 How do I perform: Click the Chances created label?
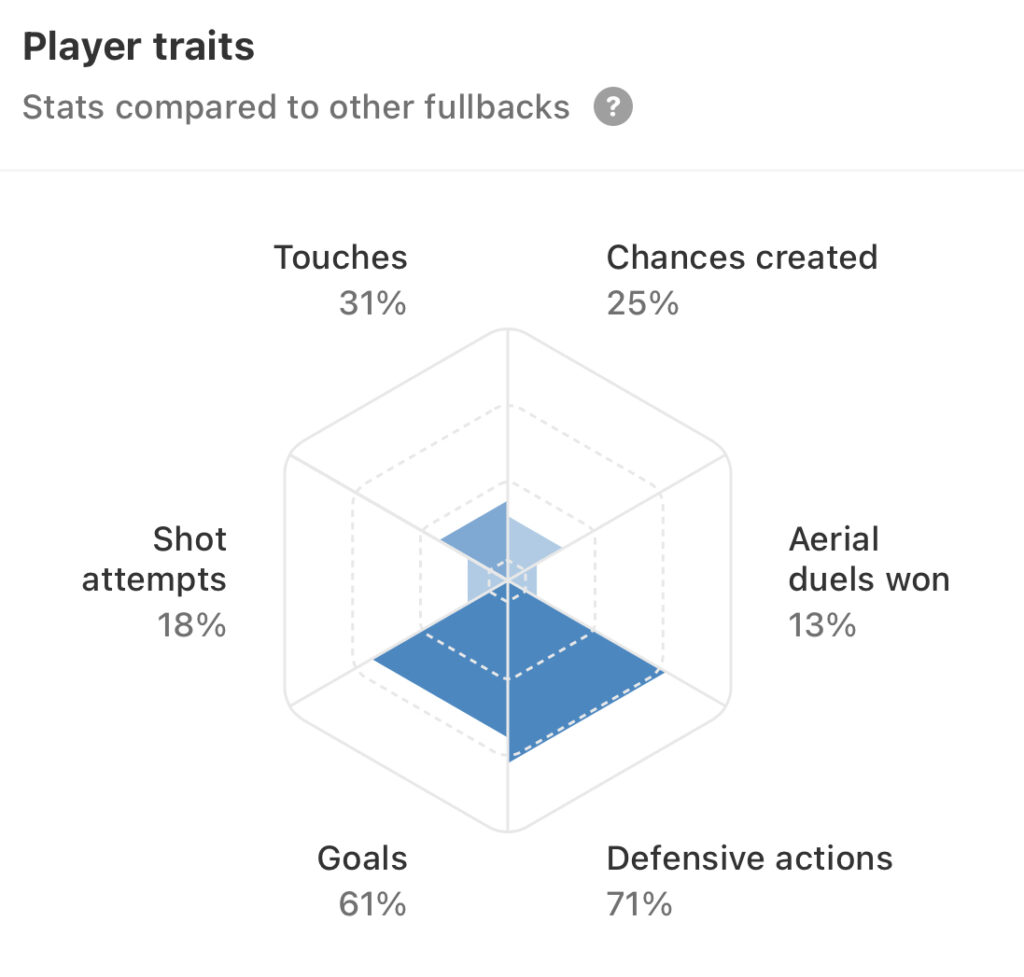[x=742, y=257]
